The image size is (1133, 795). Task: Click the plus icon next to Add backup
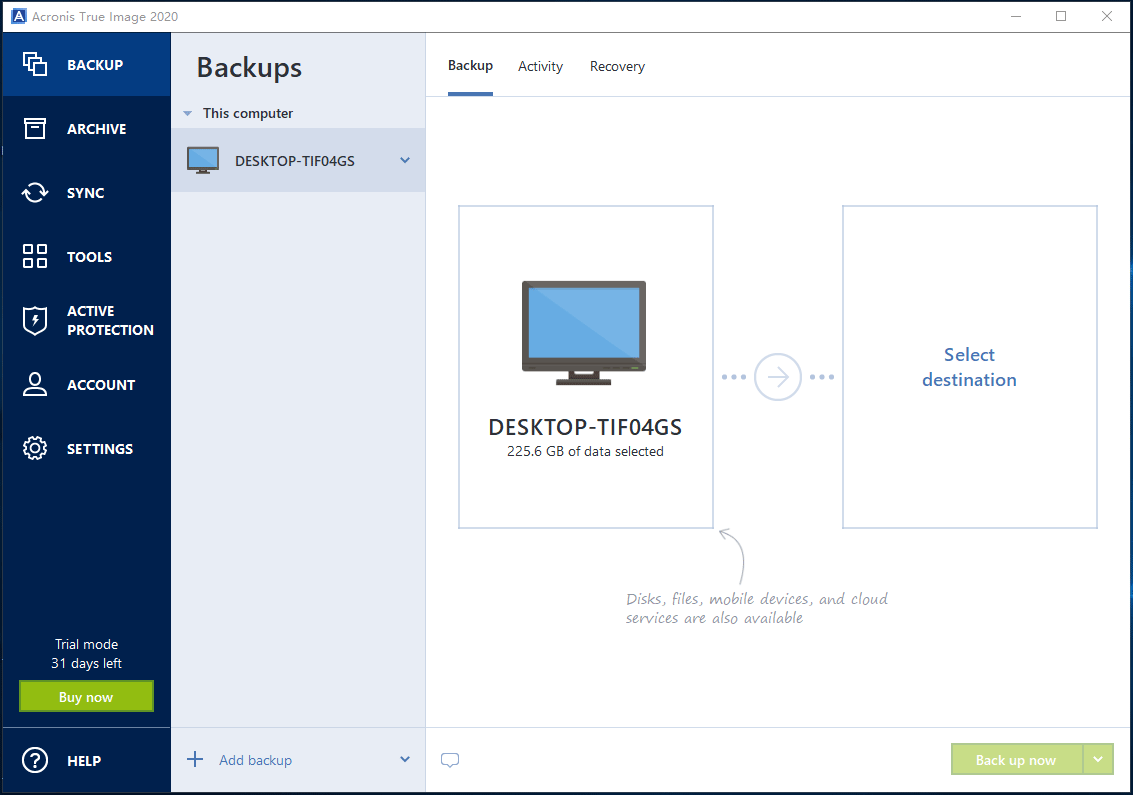[x=195, y=759]
